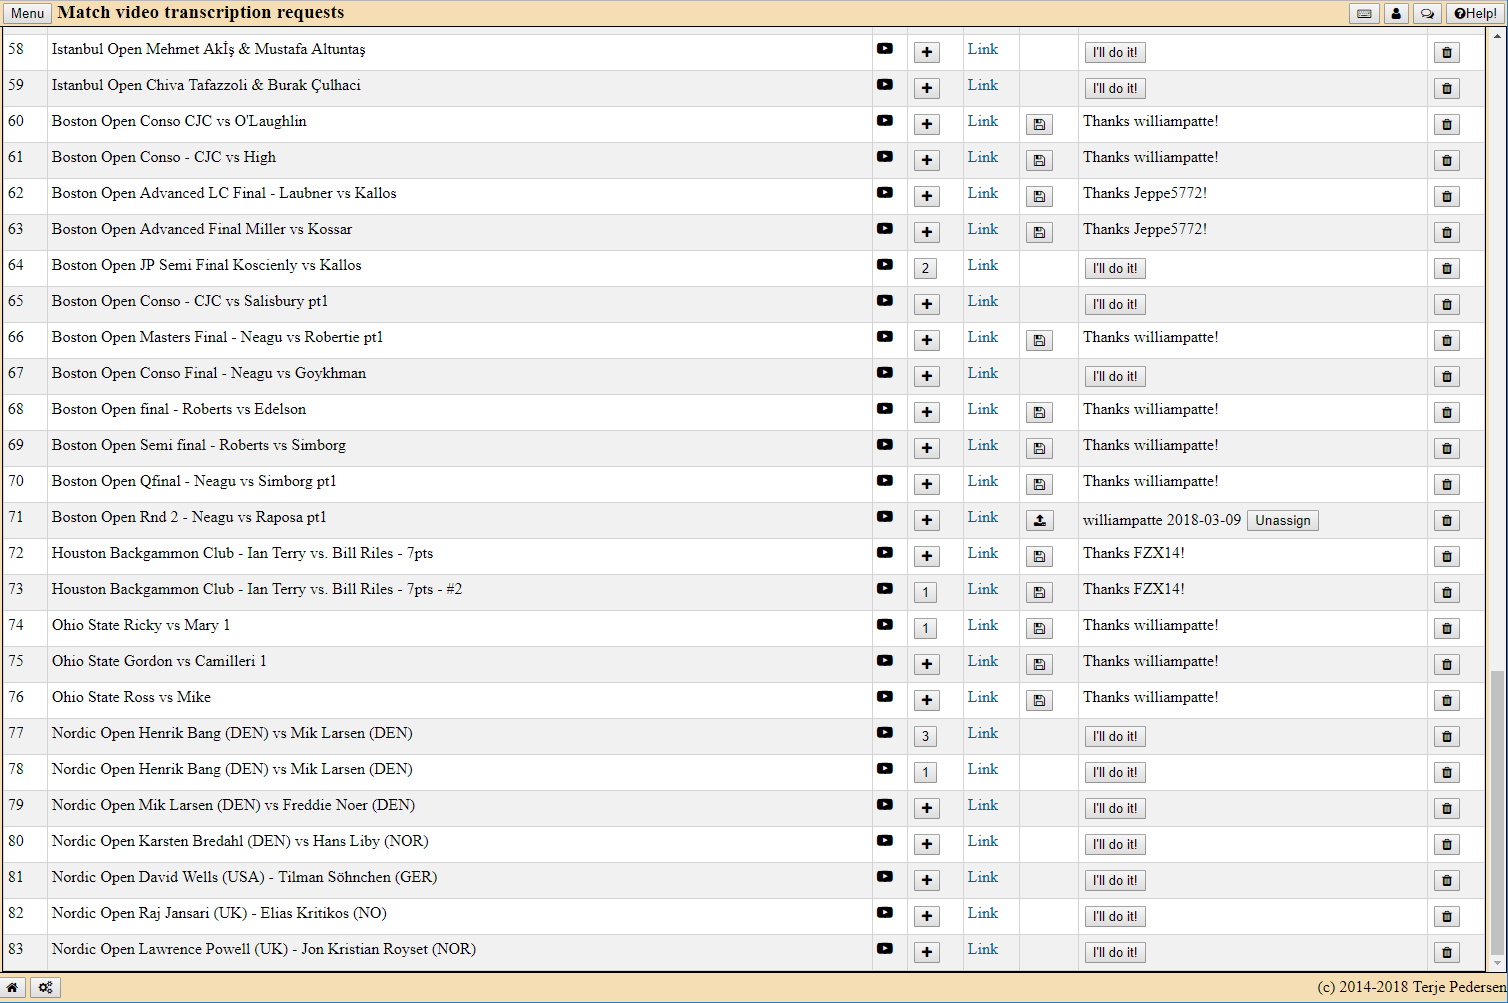Viewport: 1508px width, 1003px height.
Task: Download saved file for Ohio State Ross vs Mike
Action: pos(1039,700)
